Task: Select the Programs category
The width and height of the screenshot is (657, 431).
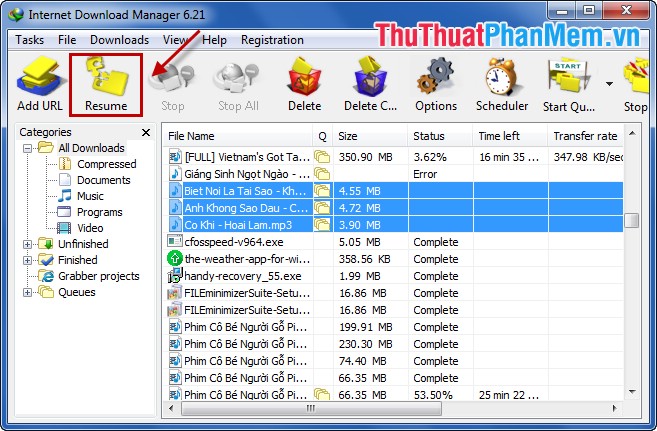Action: point(100,212)
